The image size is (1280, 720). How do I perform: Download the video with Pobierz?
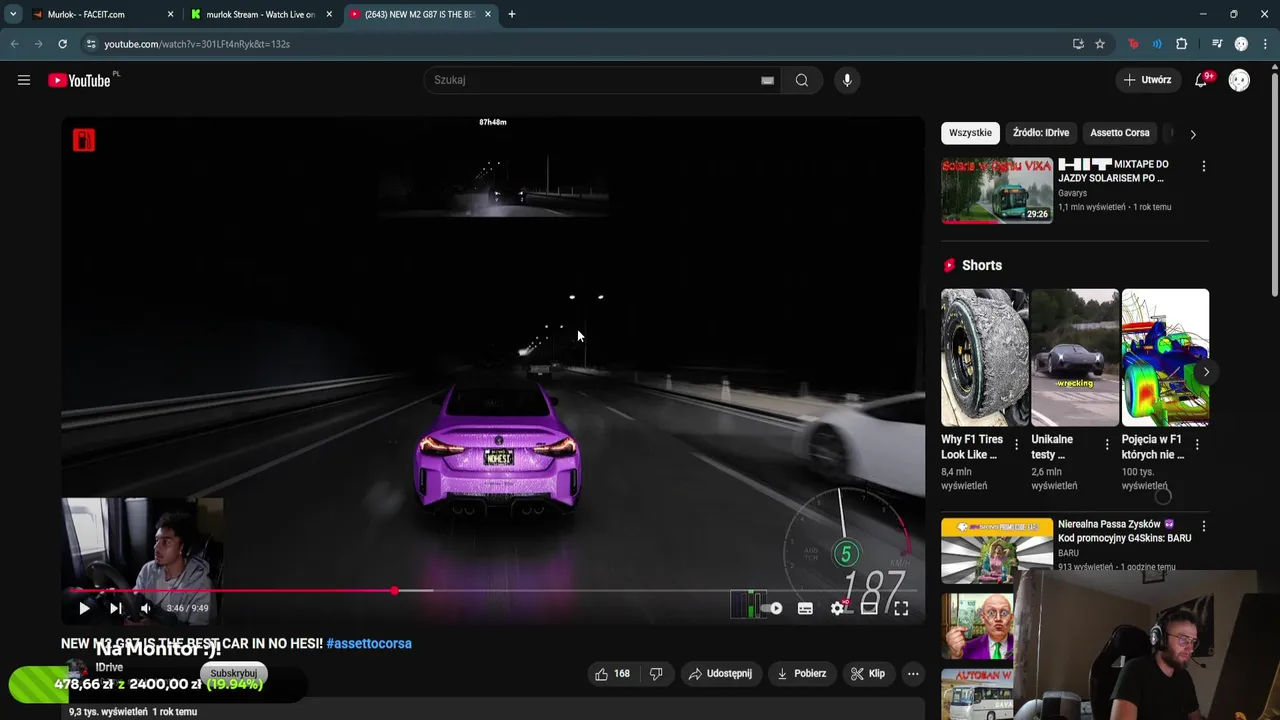(x=802, y=674)
